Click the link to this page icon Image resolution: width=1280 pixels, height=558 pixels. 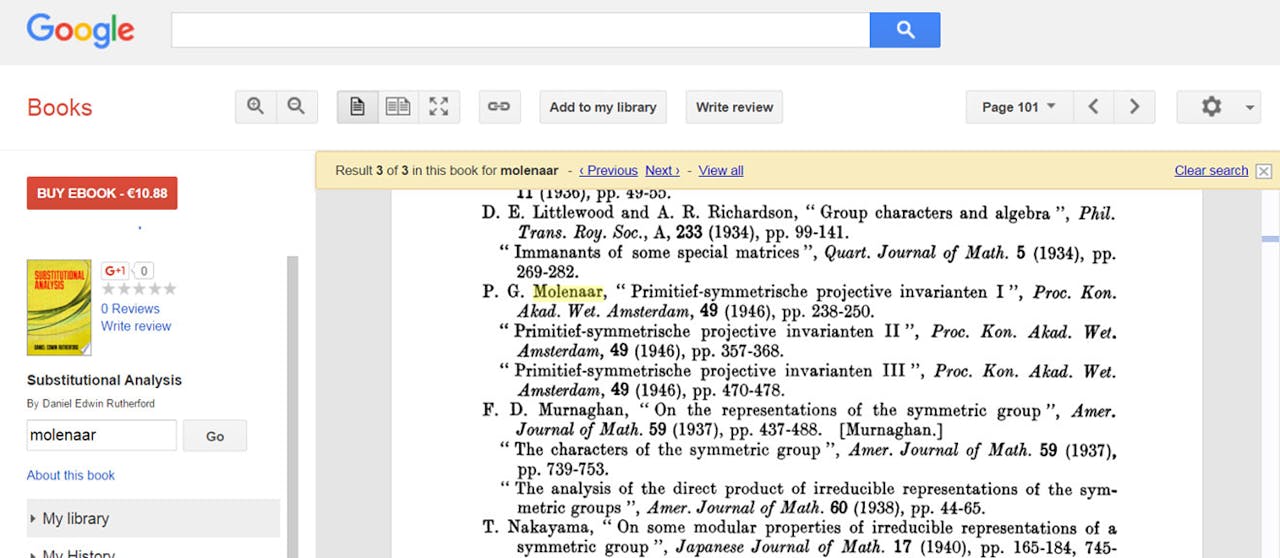coord(498,107)
